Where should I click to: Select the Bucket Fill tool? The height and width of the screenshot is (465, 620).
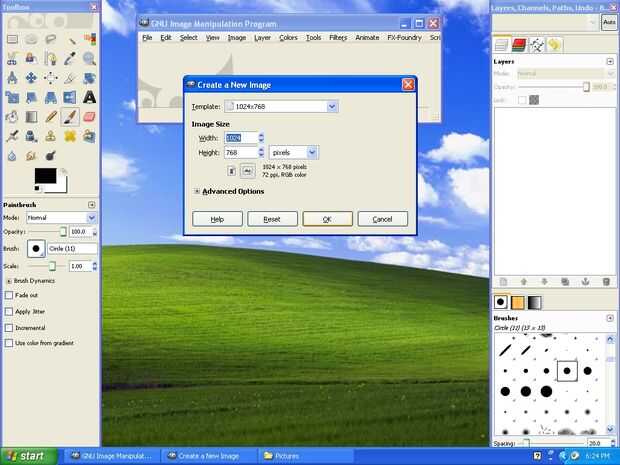point(12,117)
